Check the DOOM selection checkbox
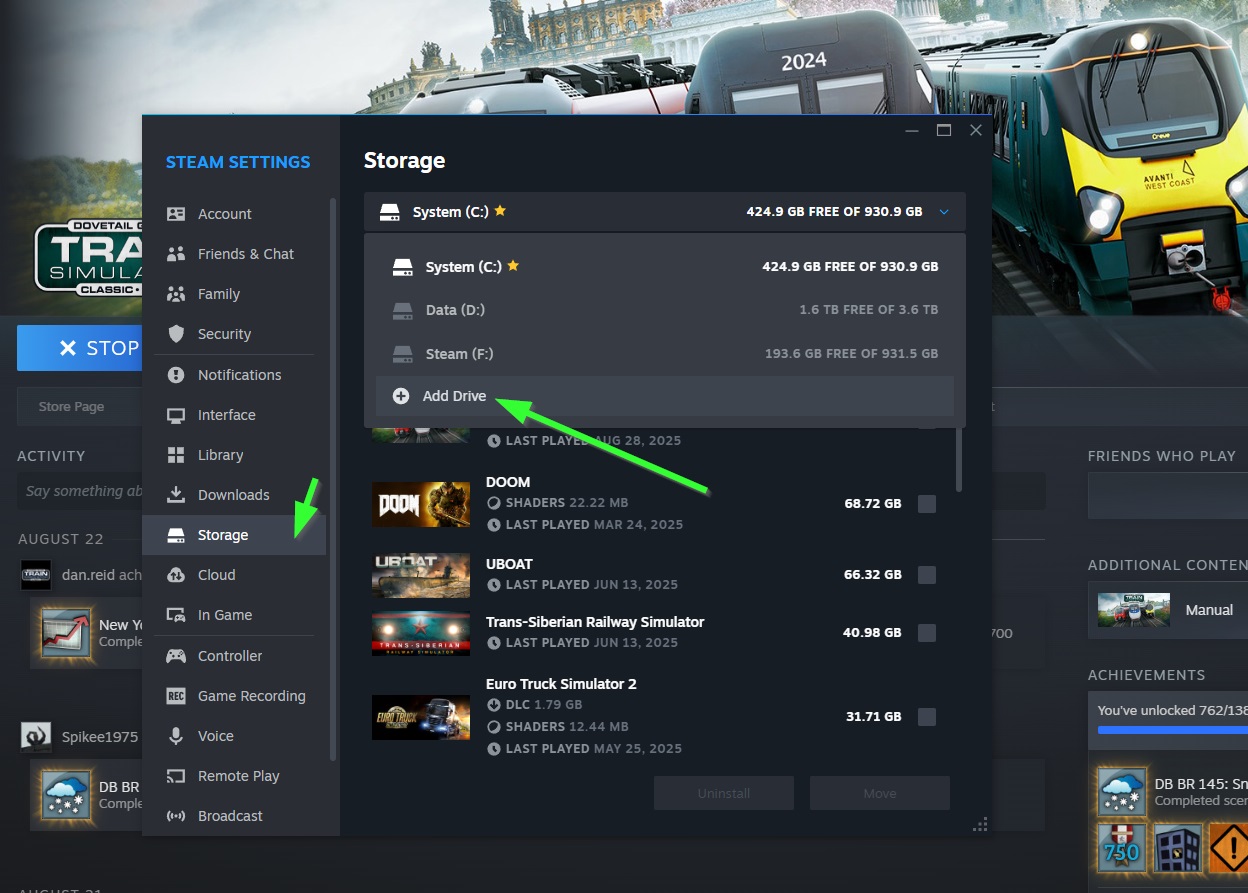This screenshot has height=893, width=1248. (x=927, y=503)
